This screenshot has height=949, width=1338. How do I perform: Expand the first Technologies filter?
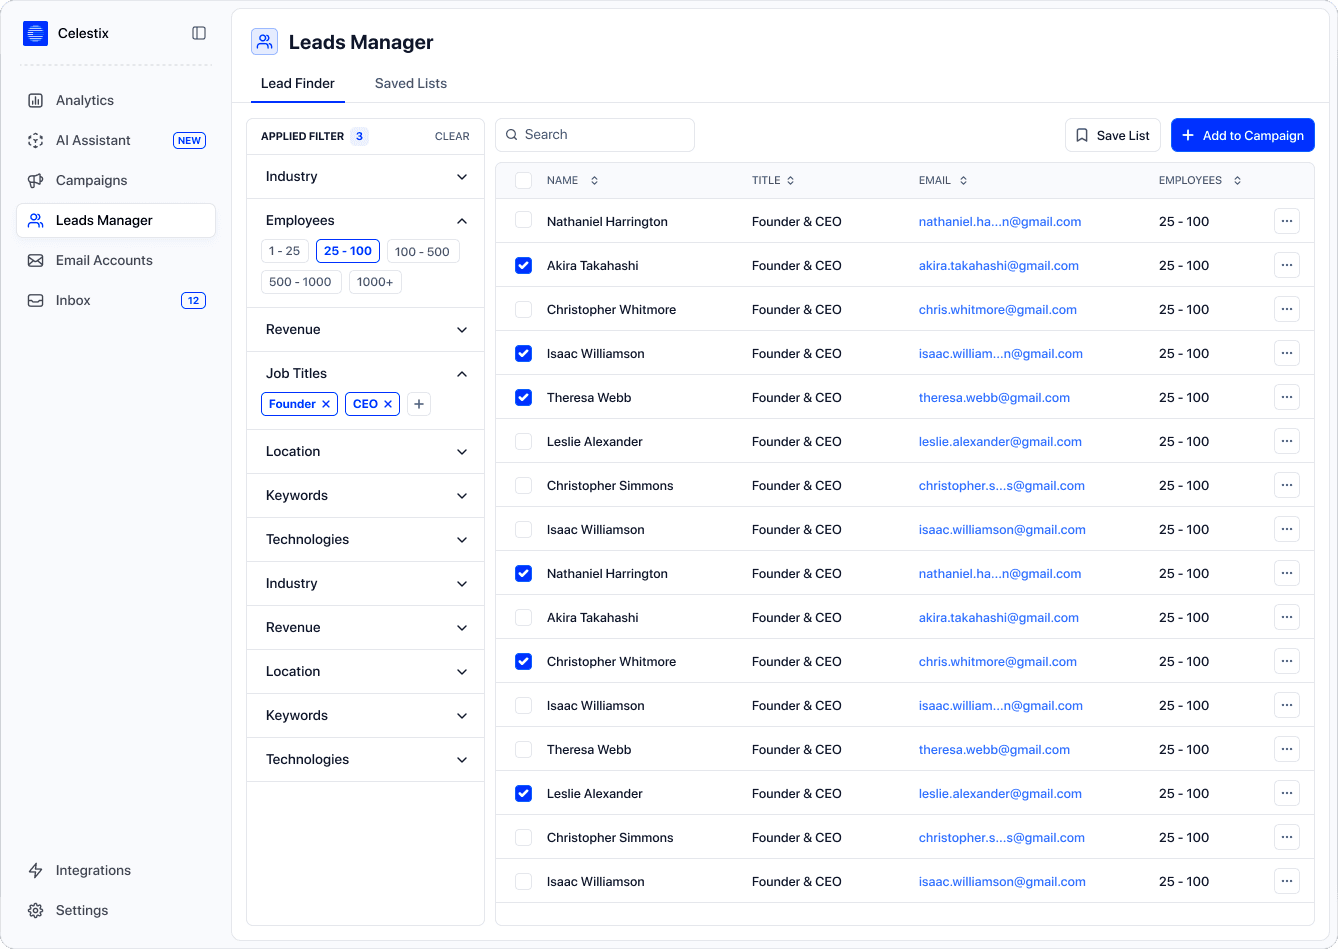click(x=365, y=539)
